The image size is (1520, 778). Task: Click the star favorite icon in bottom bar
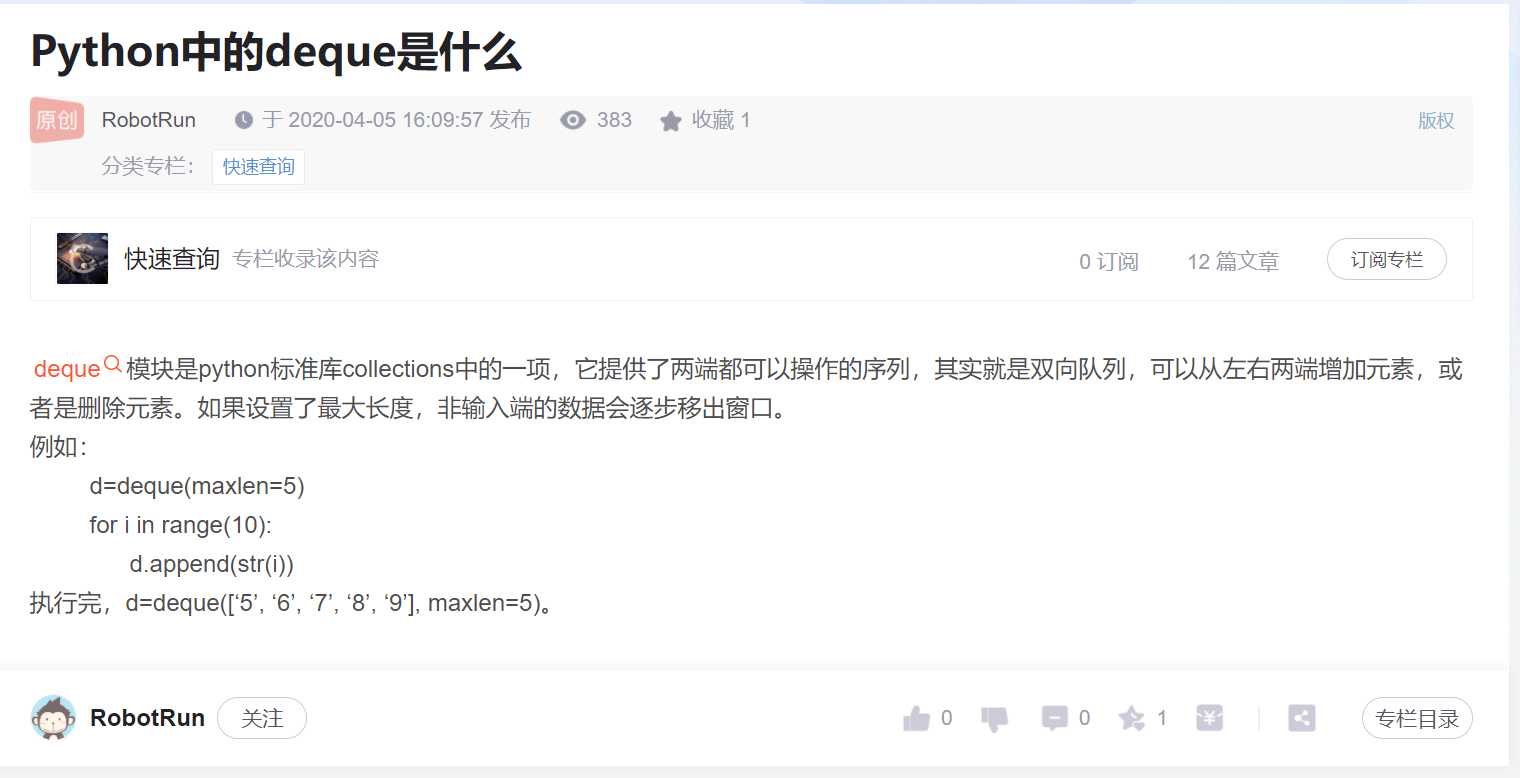[1131, 718]
